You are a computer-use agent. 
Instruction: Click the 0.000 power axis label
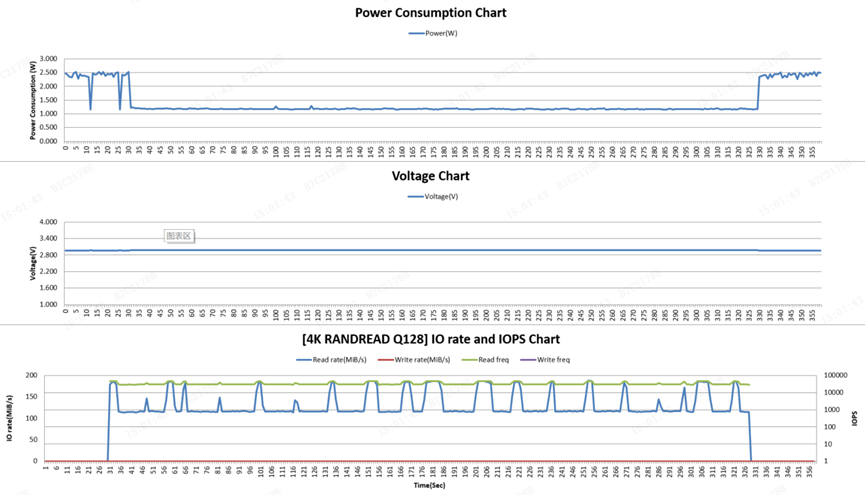49,141
